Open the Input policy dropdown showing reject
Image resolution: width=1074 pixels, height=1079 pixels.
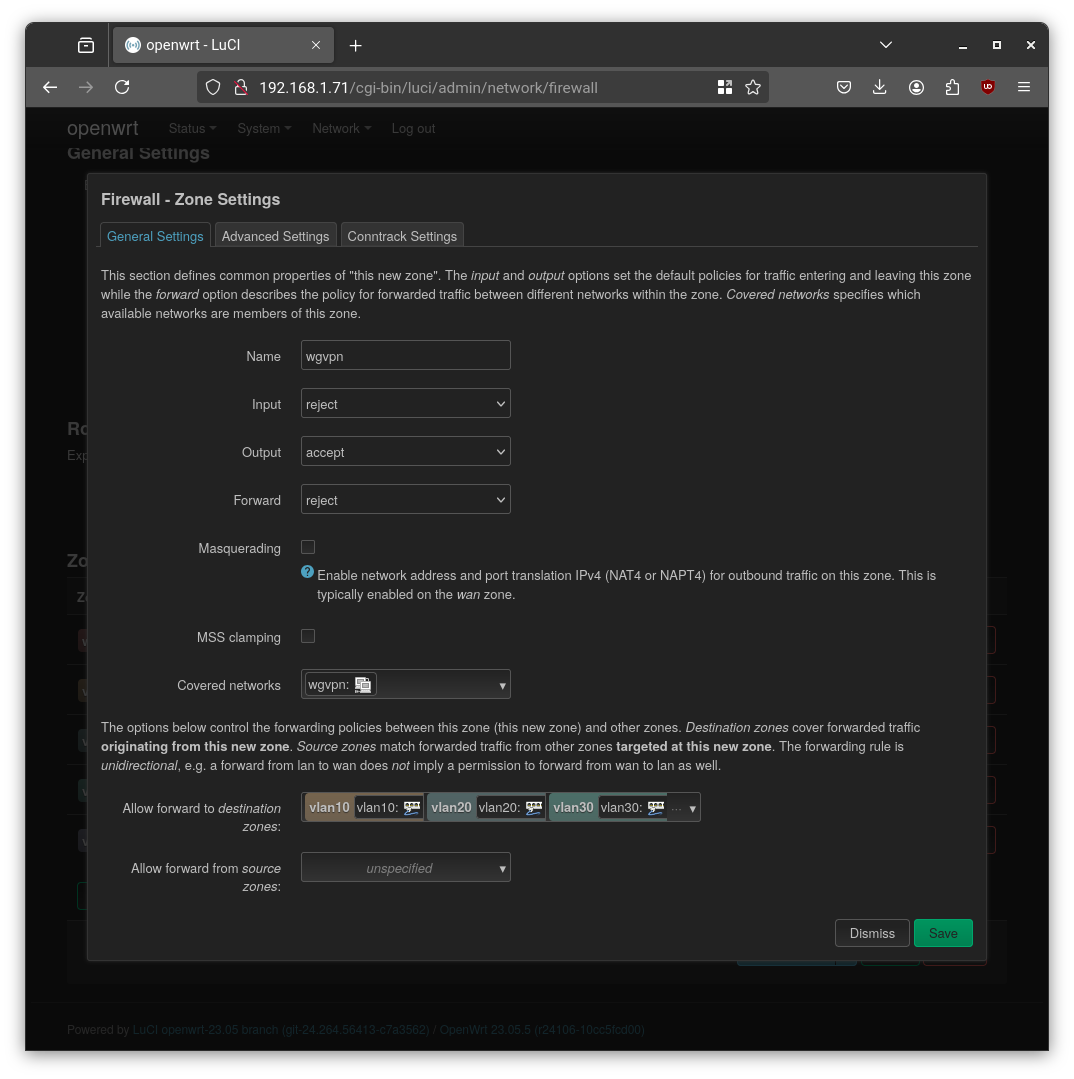(x=405, y=403)
